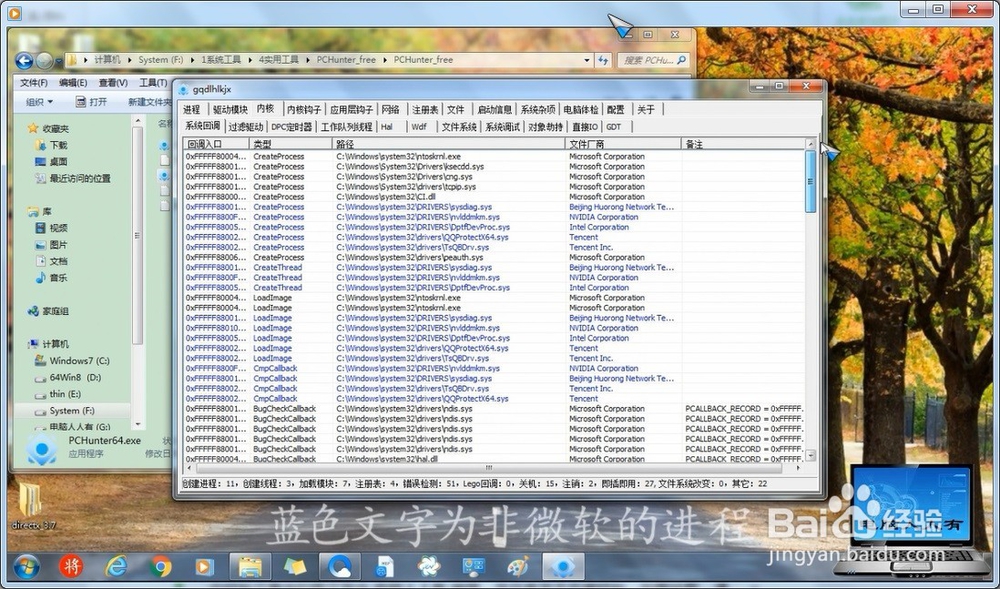Switch to PCHunter in the taskbar
Viewport: 1000px width, 589px height.
coord(563,566)
